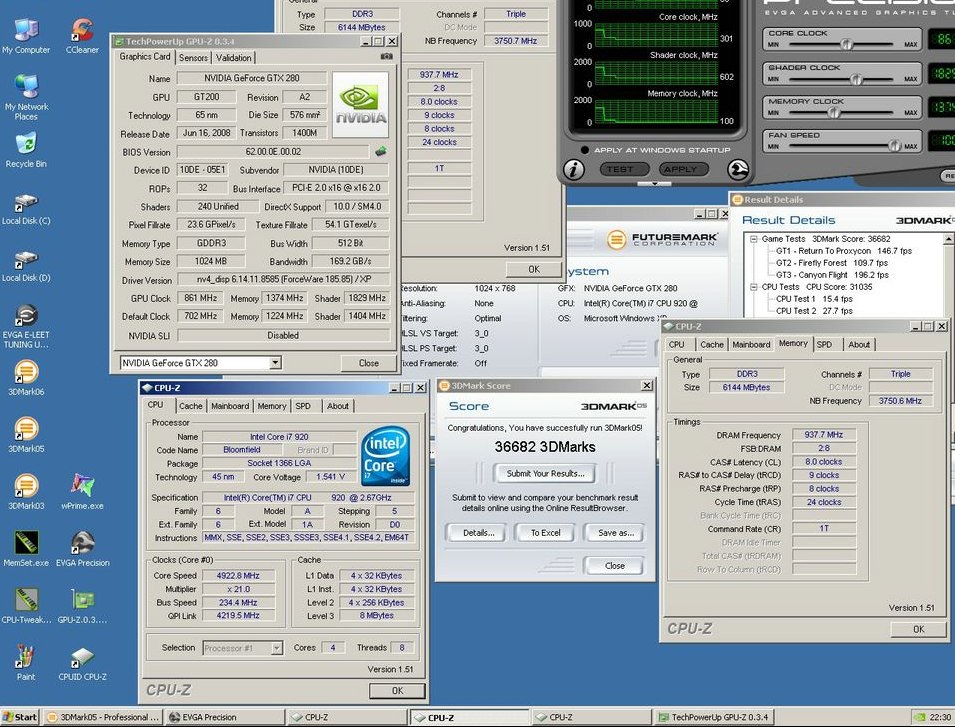Click Details button in 3DMark Score
Viewport: 955px width, 727px height.
tap(478, 533)
